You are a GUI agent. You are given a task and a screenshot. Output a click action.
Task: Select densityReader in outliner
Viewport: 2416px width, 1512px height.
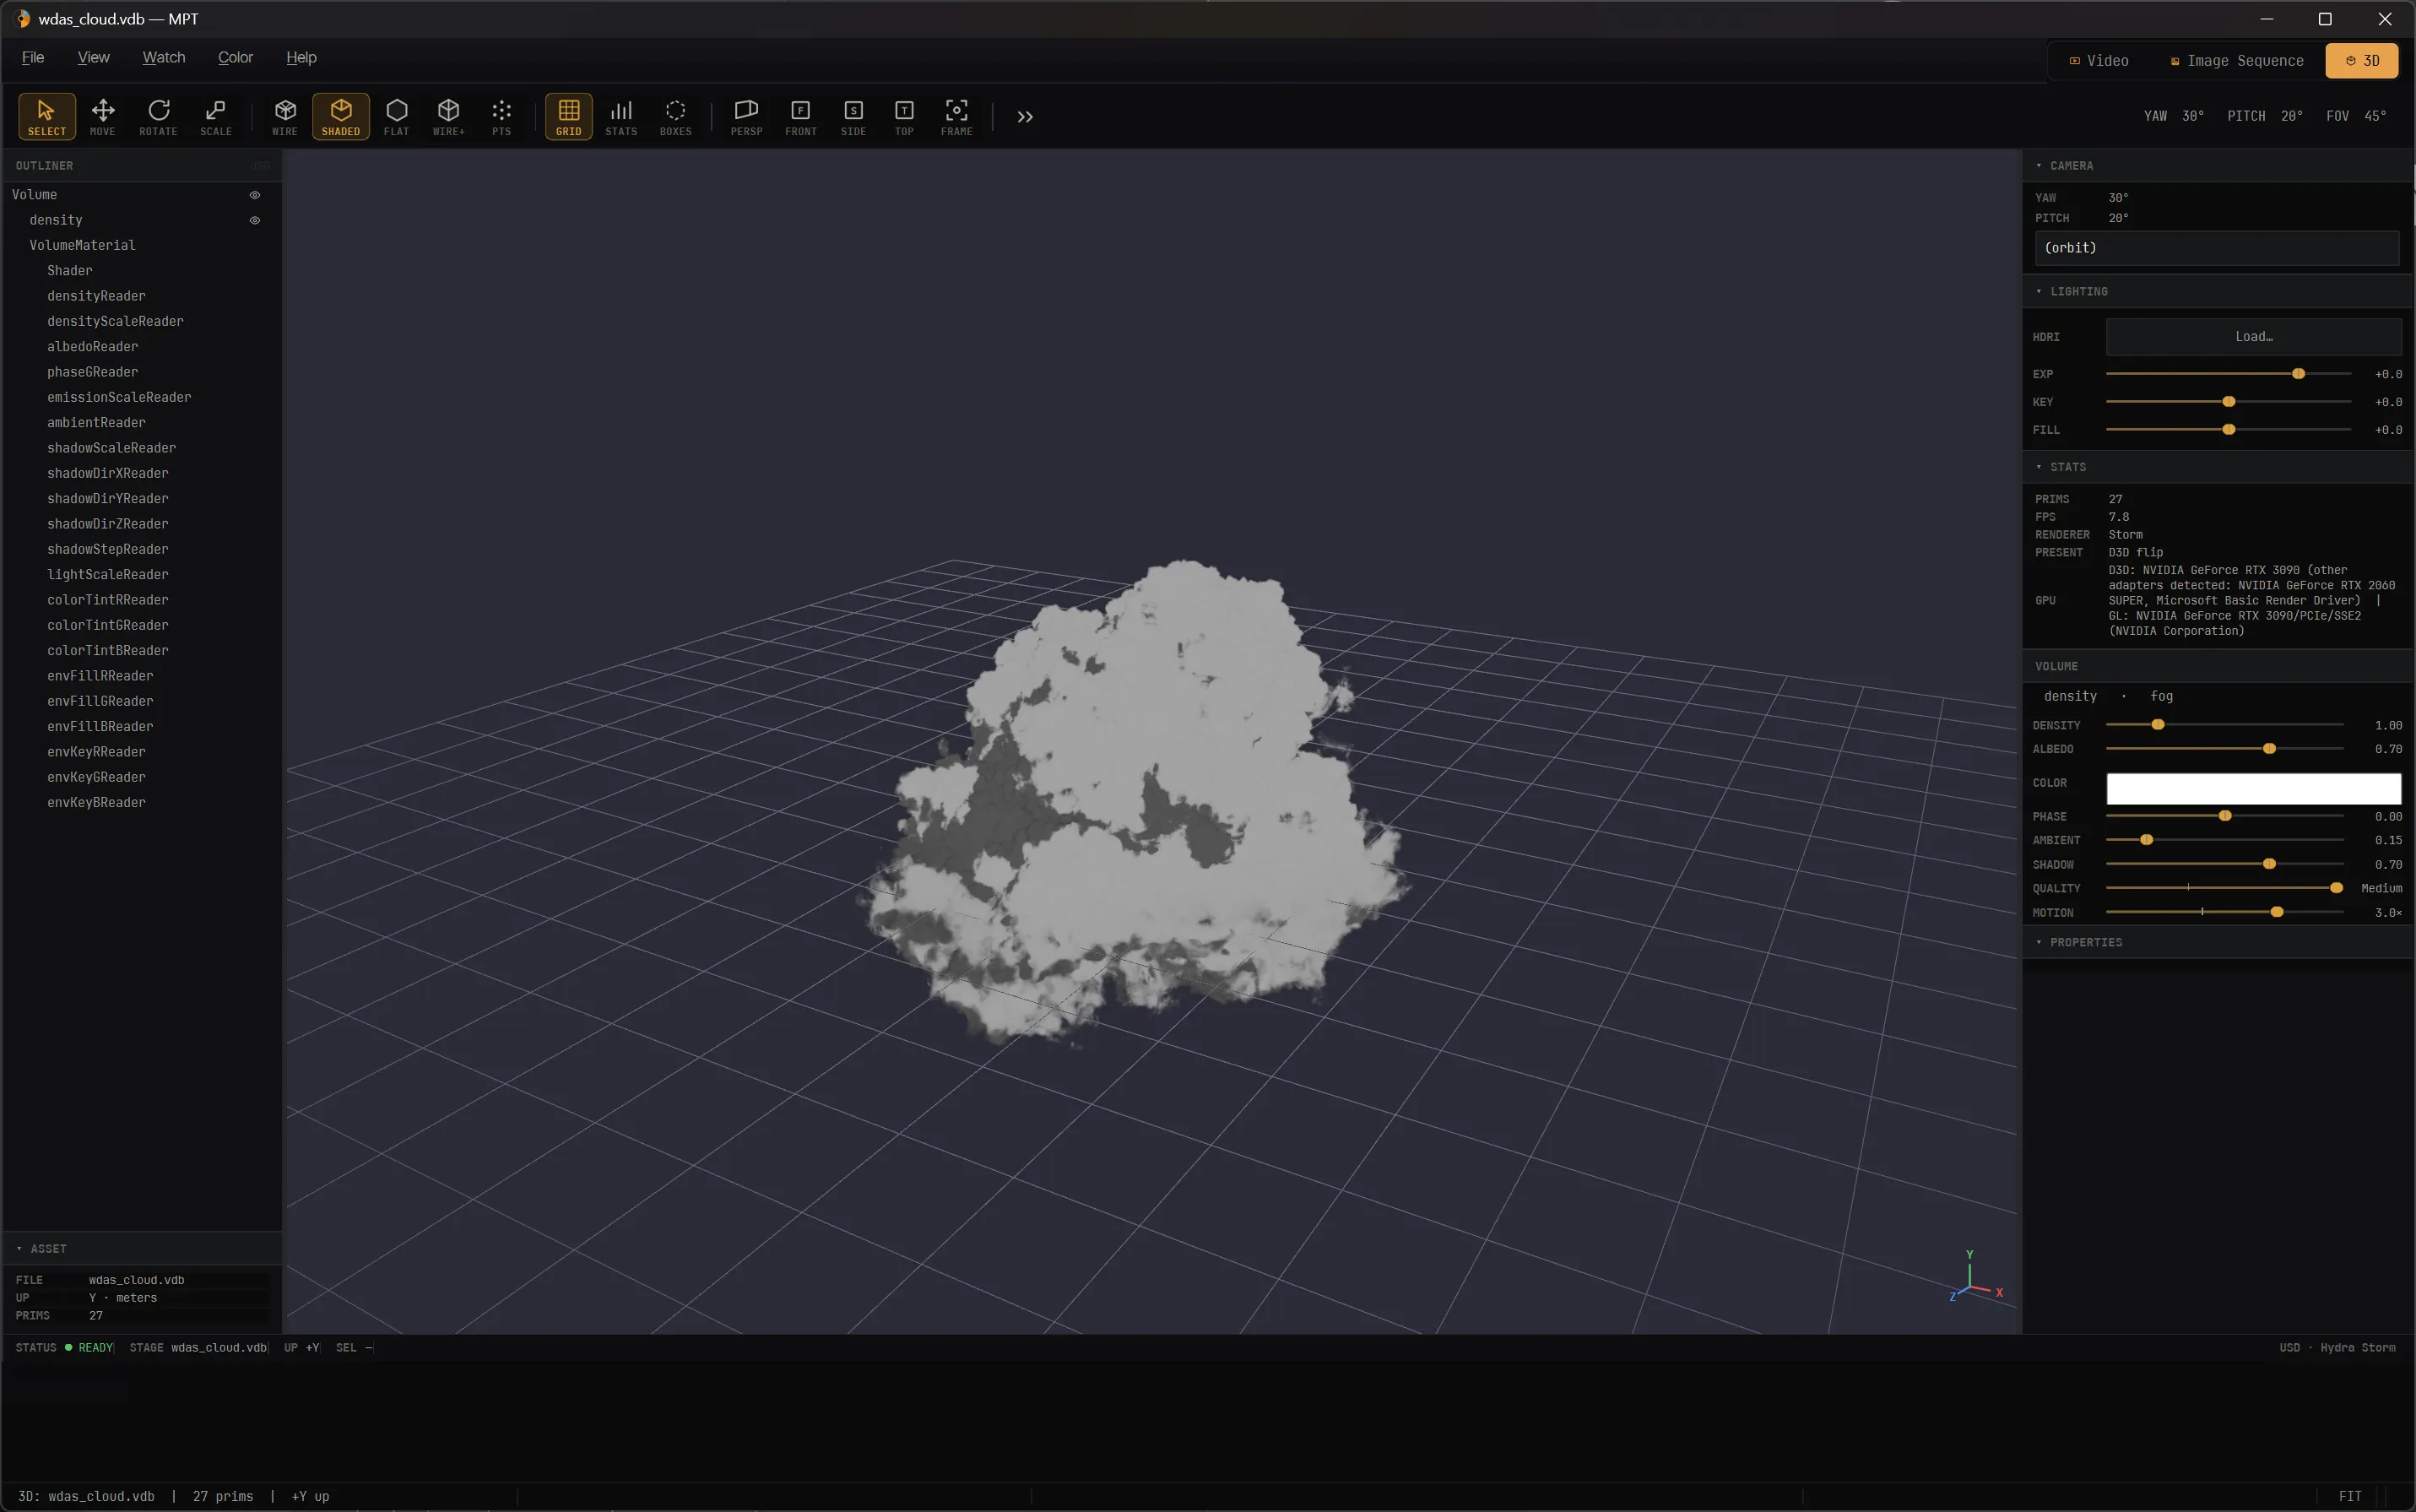click(96, 296)
